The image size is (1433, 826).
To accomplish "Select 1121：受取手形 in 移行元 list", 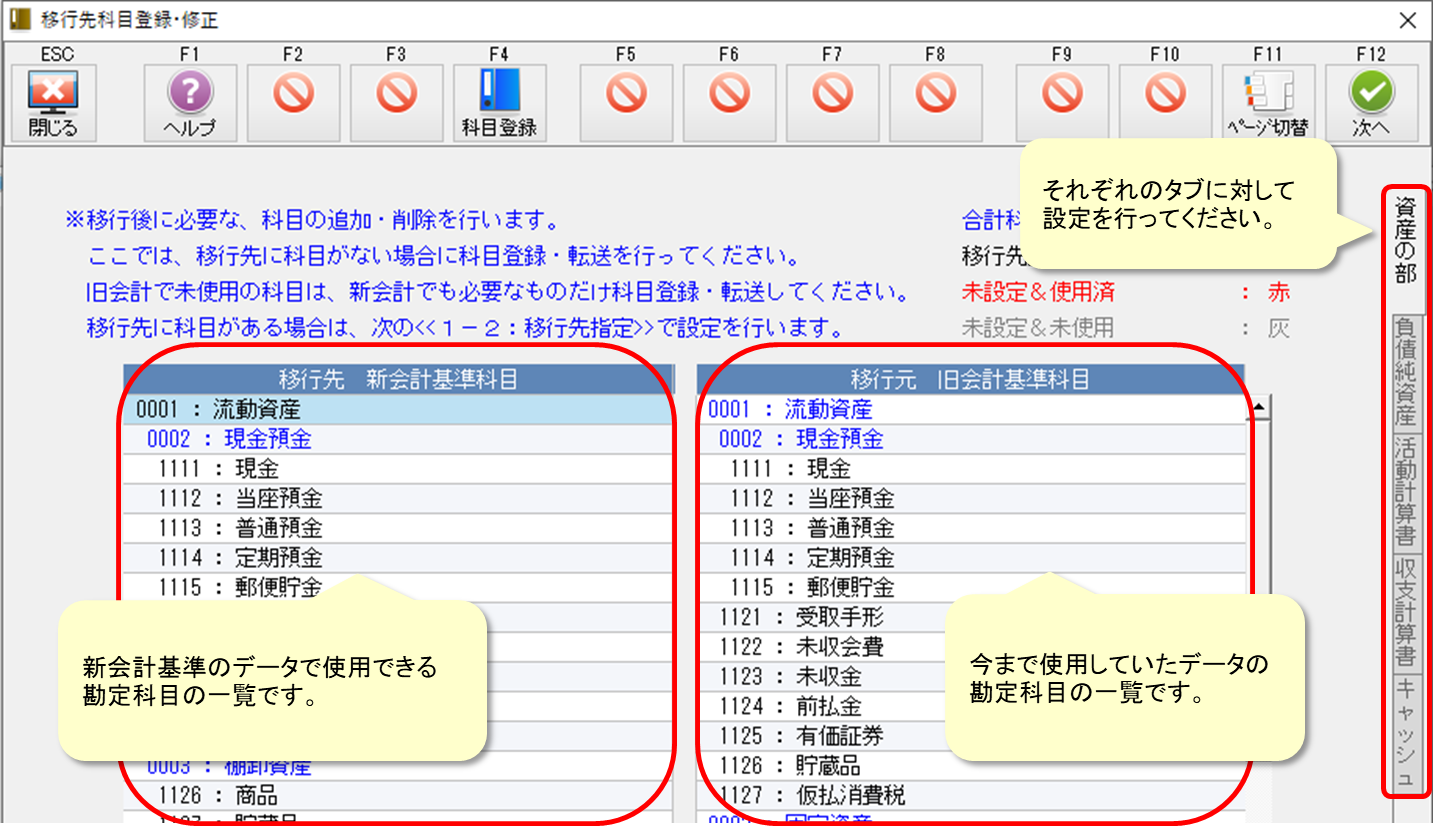I will click(972, 617).
